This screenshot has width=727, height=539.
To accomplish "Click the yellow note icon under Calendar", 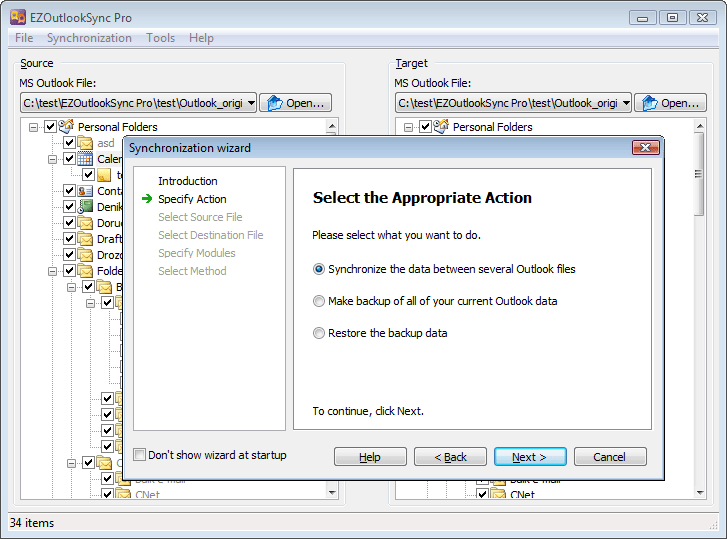I will pos(104,175).
